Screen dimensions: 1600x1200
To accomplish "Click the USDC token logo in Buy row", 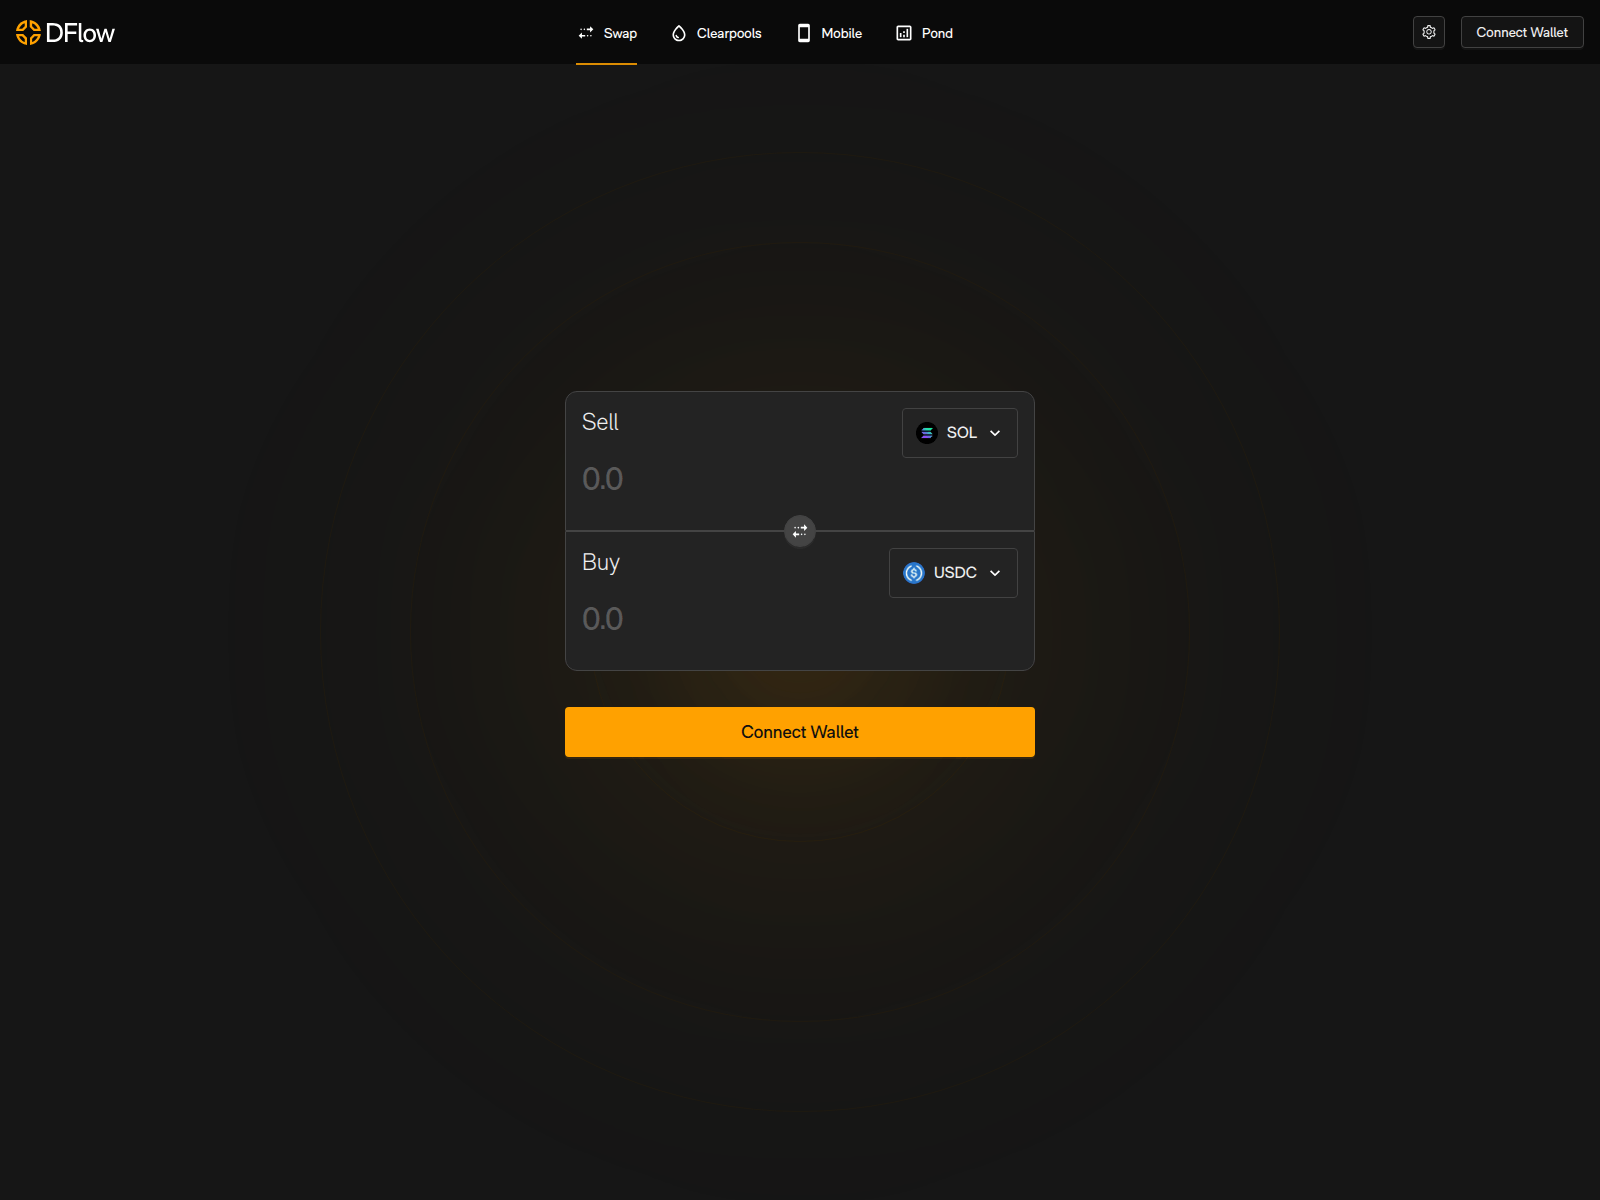I will (913, 572).
